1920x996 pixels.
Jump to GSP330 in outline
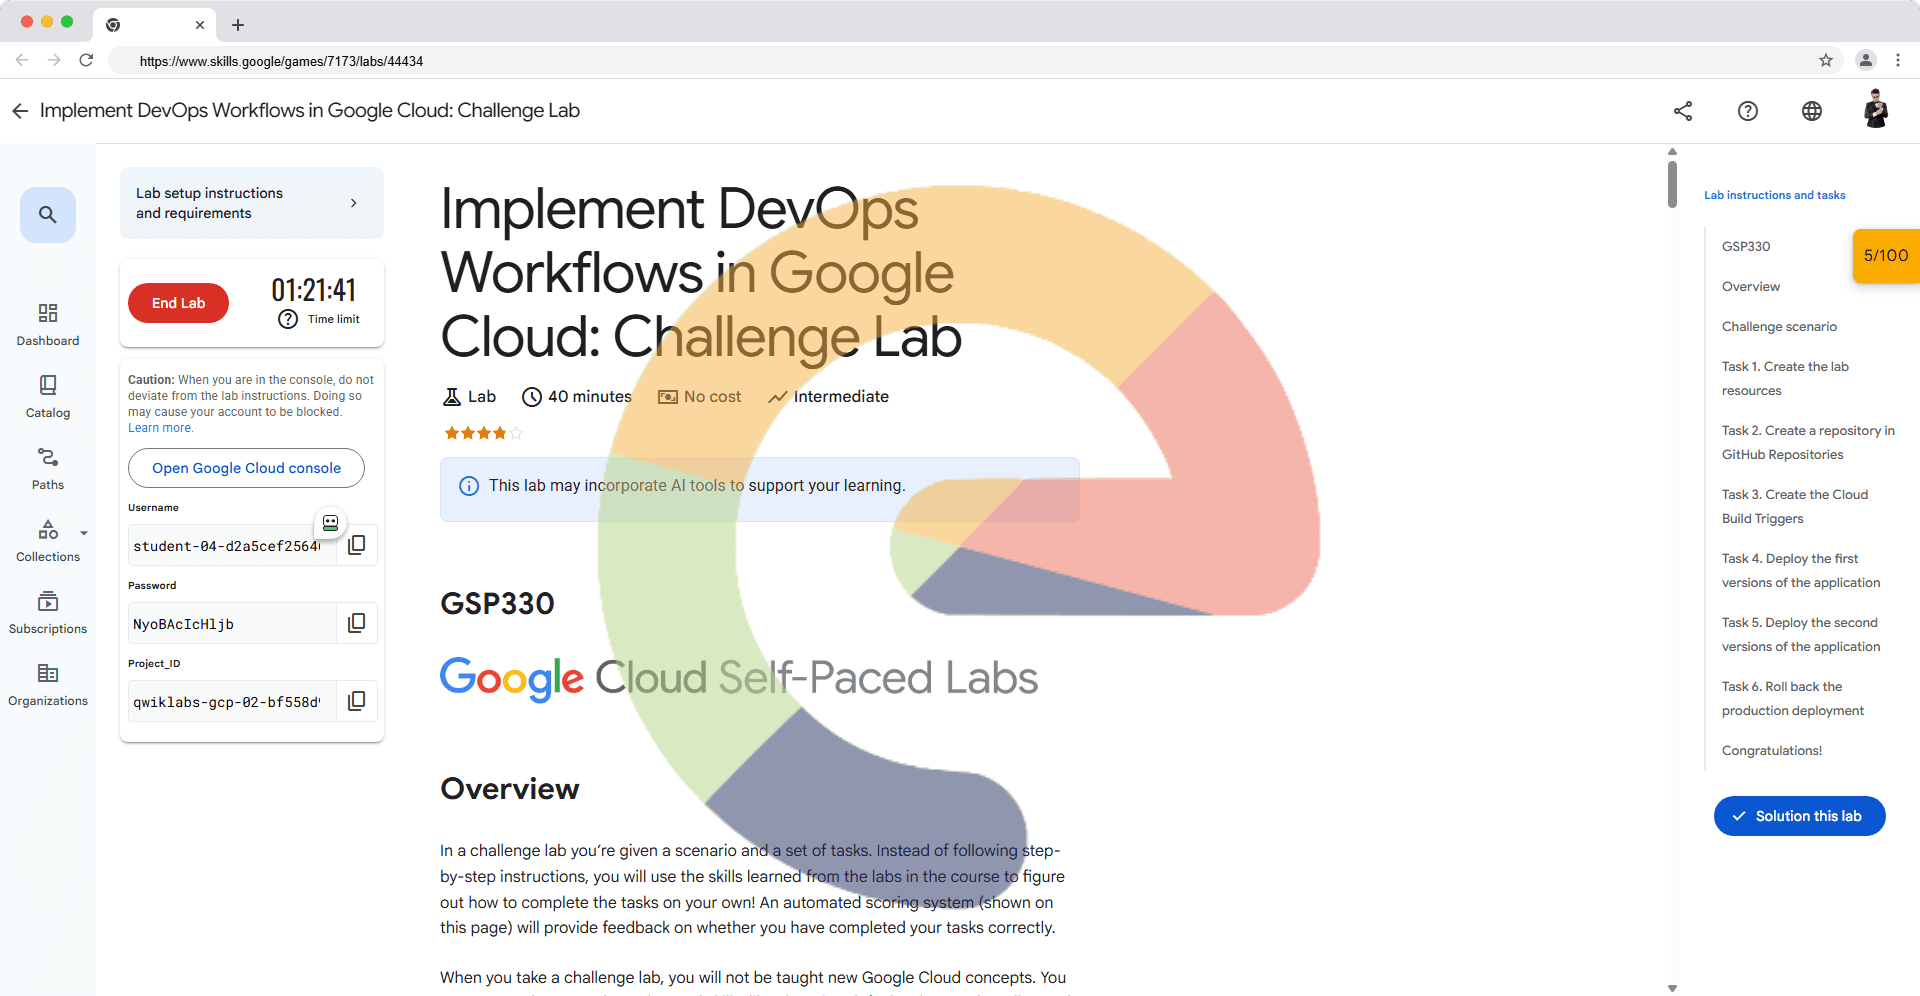pos(1746,246)
